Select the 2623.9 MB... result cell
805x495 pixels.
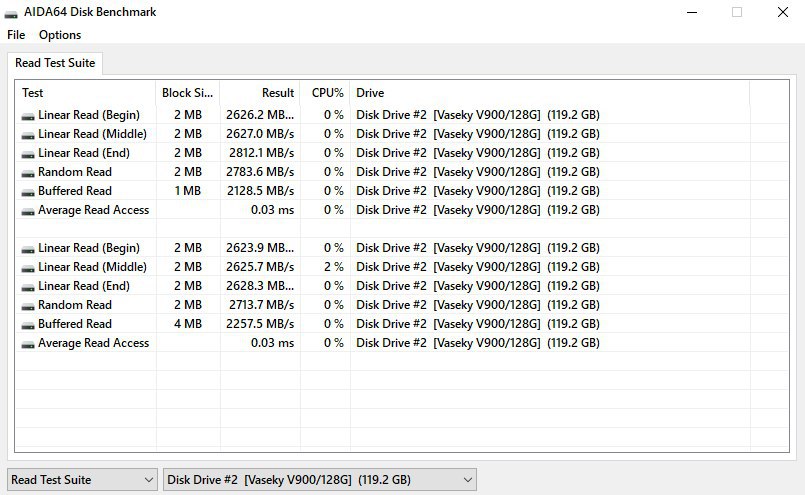coord(260,248)
